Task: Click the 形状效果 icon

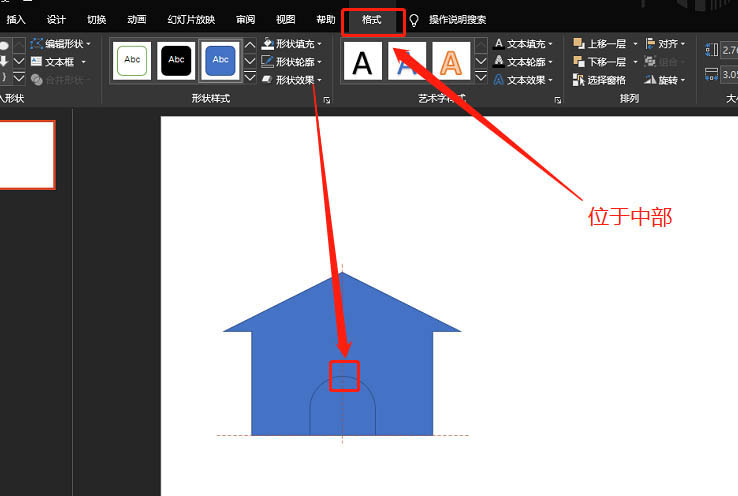Action: (x=267, y=80)
